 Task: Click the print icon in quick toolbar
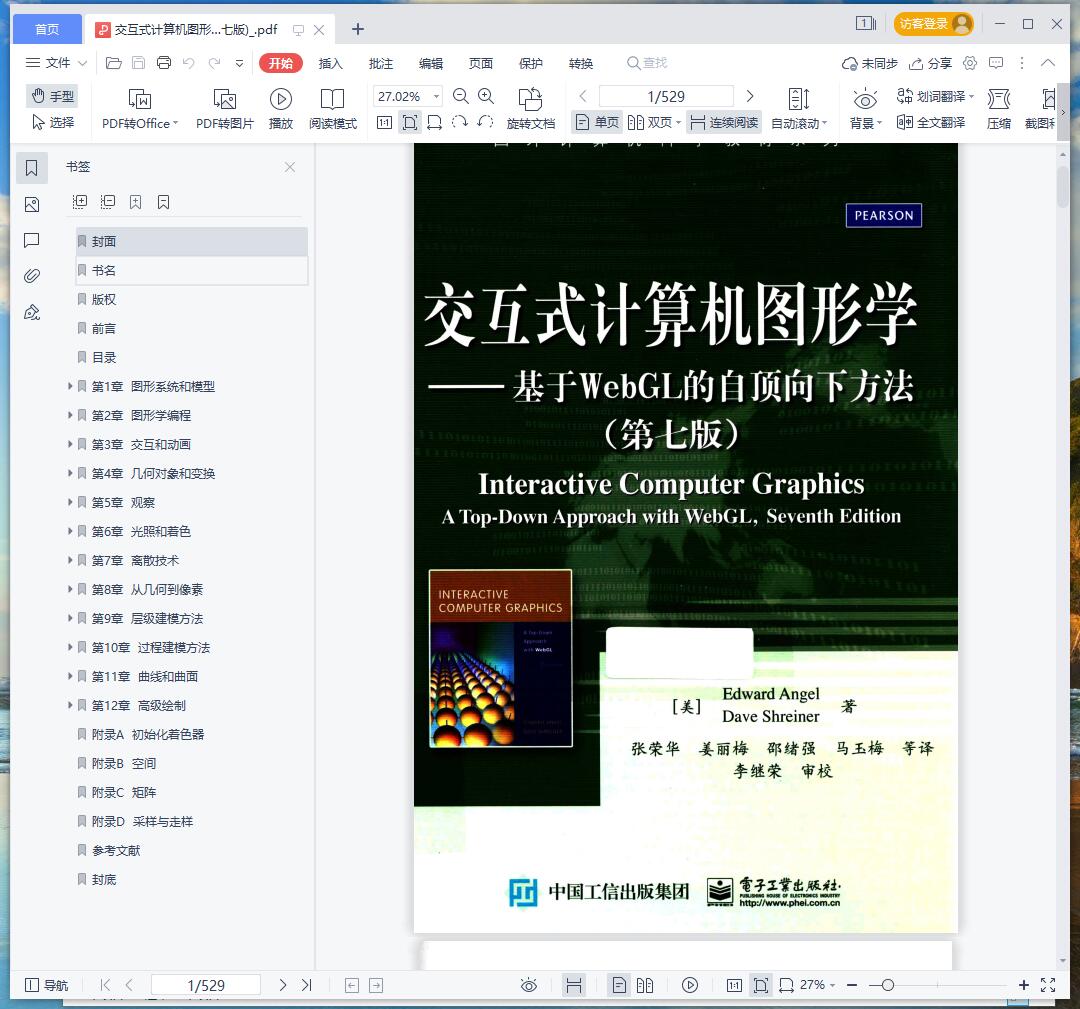click(x=164, y=63)
